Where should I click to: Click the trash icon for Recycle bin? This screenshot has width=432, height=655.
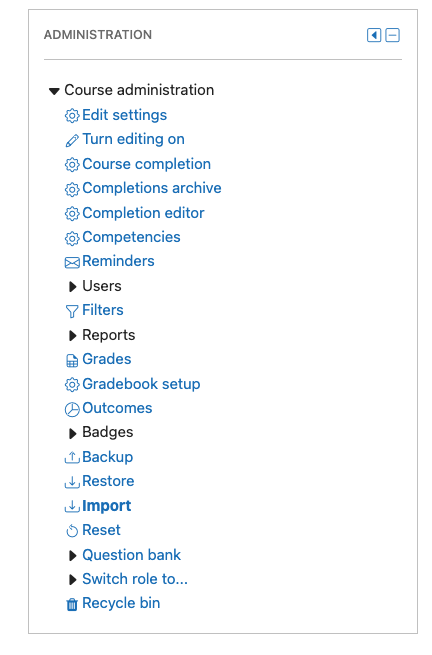tap(72, 604)
